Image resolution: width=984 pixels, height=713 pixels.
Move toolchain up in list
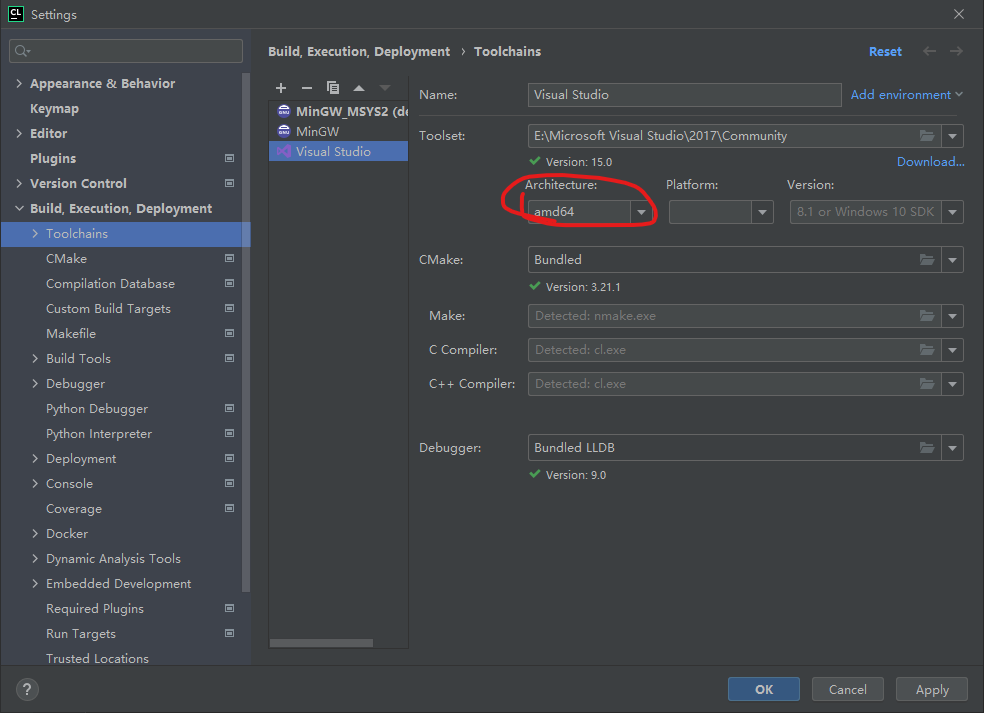[359, 88]
